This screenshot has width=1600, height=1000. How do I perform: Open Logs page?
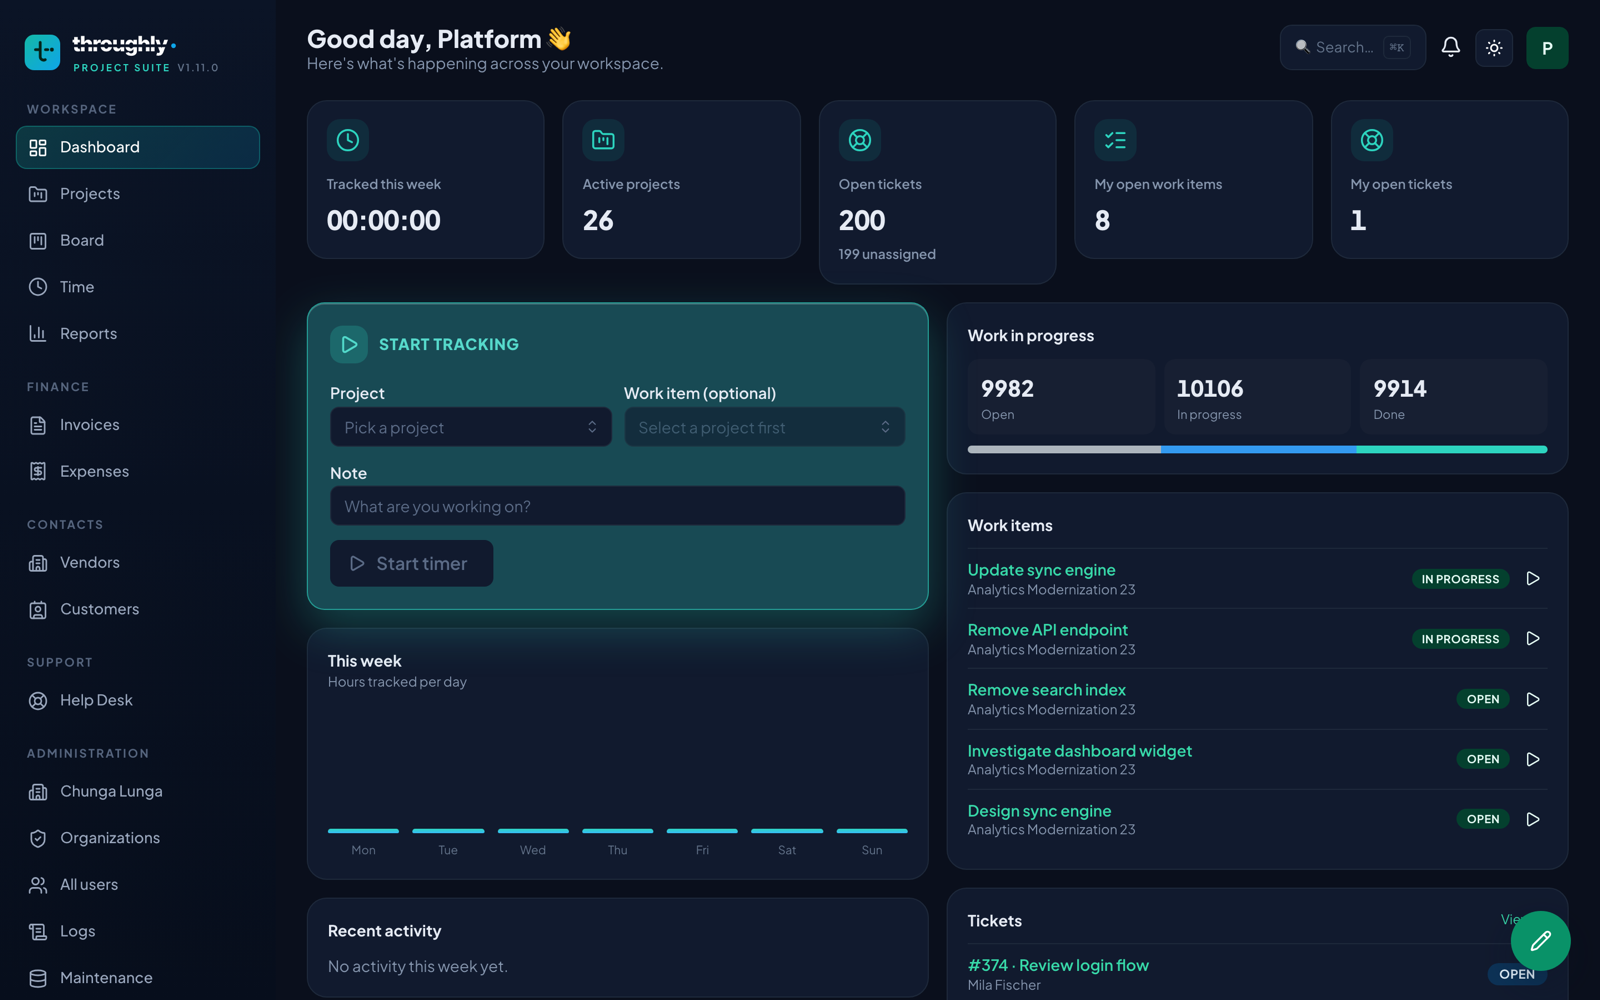(x=138, y=931)
